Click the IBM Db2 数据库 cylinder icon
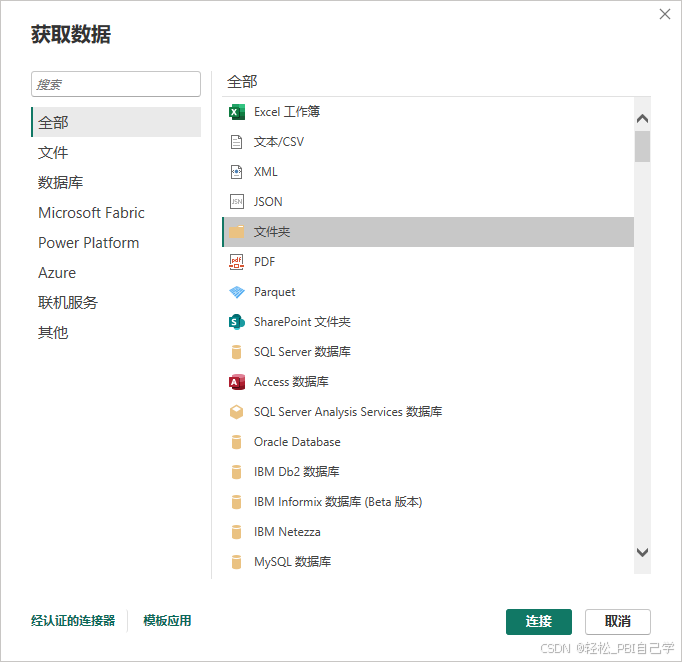 tap(237, 472)
